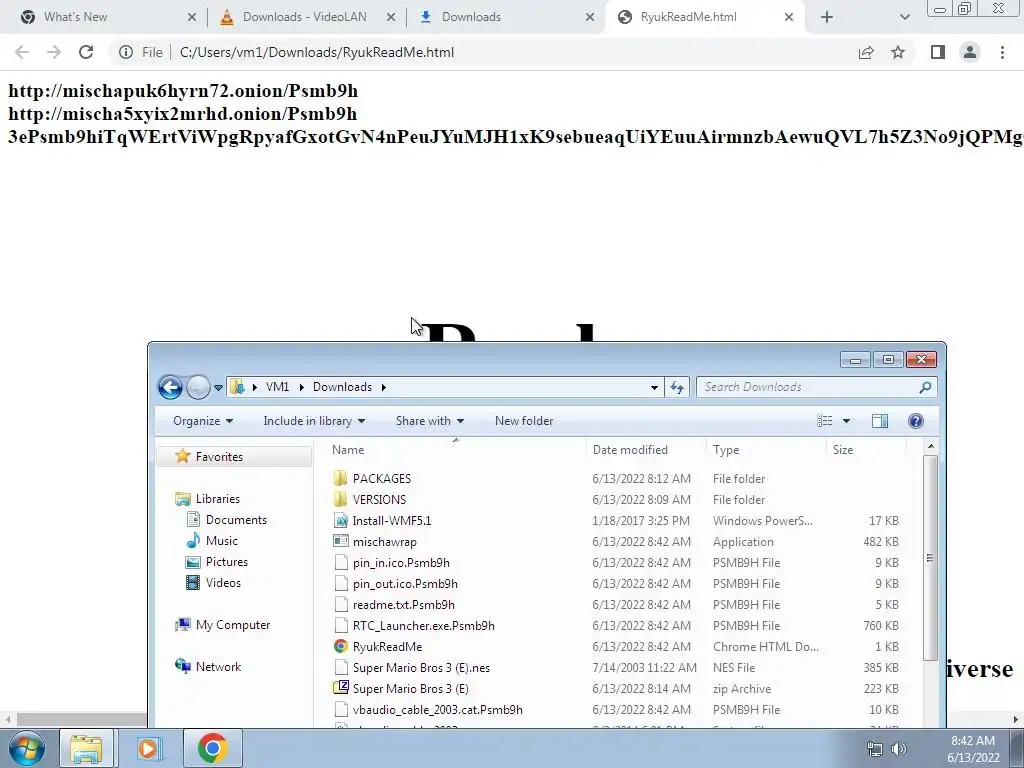This screenshot has height=768, width=1024.
Task: Select the Install-WMF5.1 script file
Action: pyautogui.click(x=391, y=520)
